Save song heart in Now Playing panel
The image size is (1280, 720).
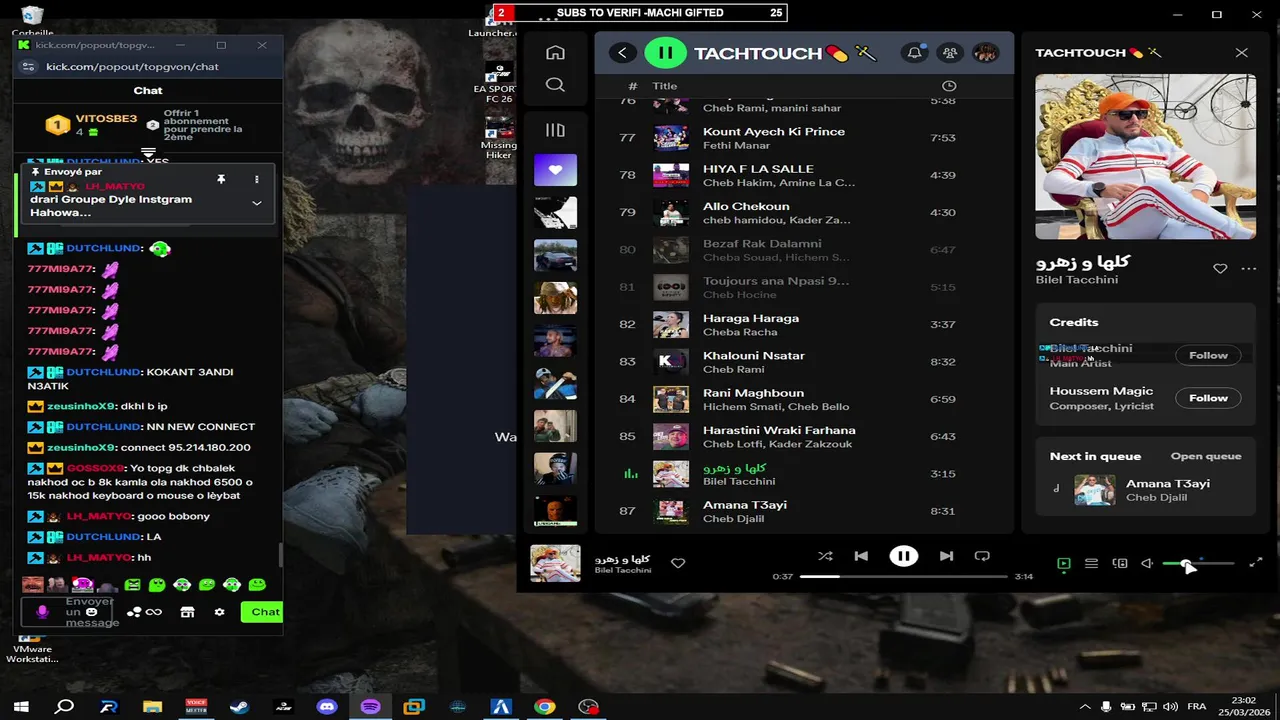point(1220,269)
